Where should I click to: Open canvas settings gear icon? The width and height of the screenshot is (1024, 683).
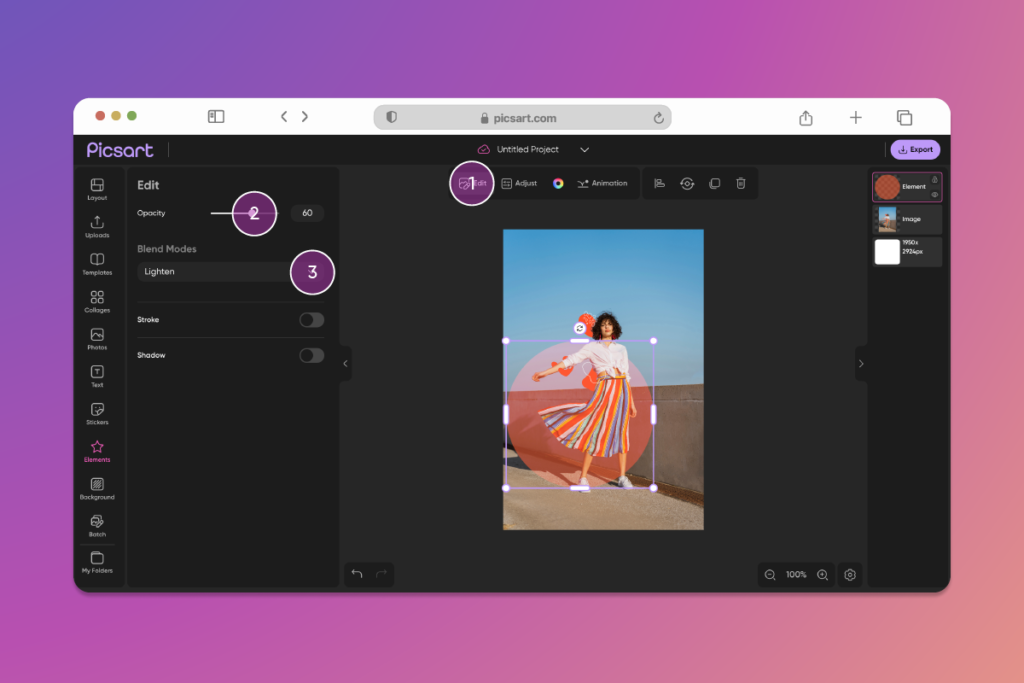tap(850, 575)
